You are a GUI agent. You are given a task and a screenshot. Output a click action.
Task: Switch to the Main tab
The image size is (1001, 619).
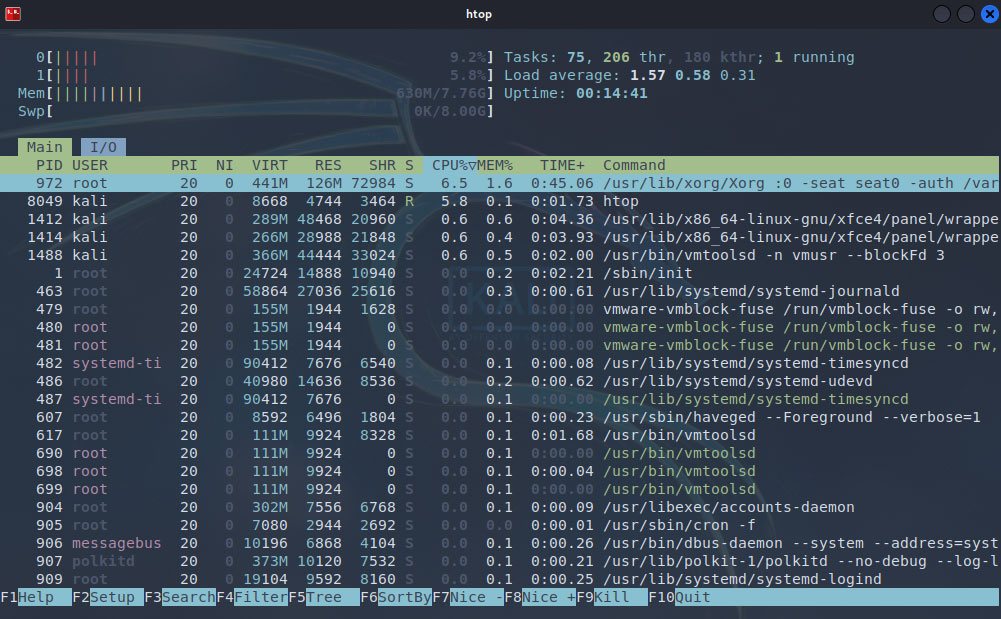[x=44, y=146]
